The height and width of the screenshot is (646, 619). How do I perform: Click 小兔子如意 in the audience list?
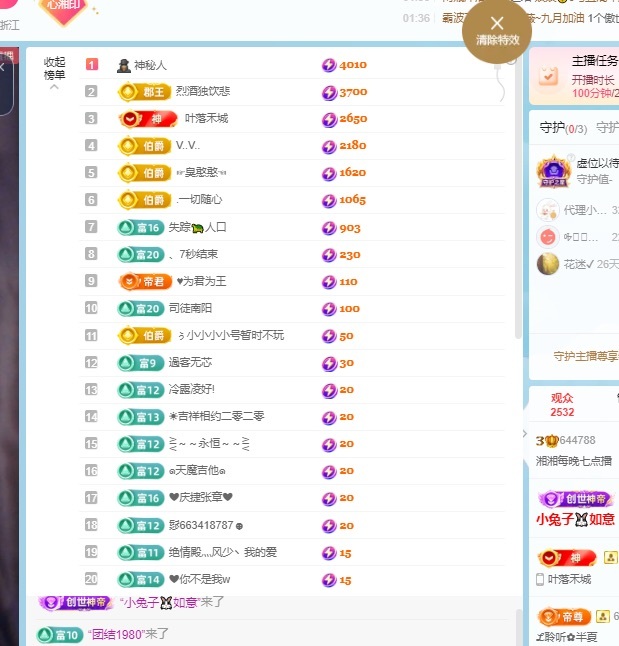tap(575, 520)
